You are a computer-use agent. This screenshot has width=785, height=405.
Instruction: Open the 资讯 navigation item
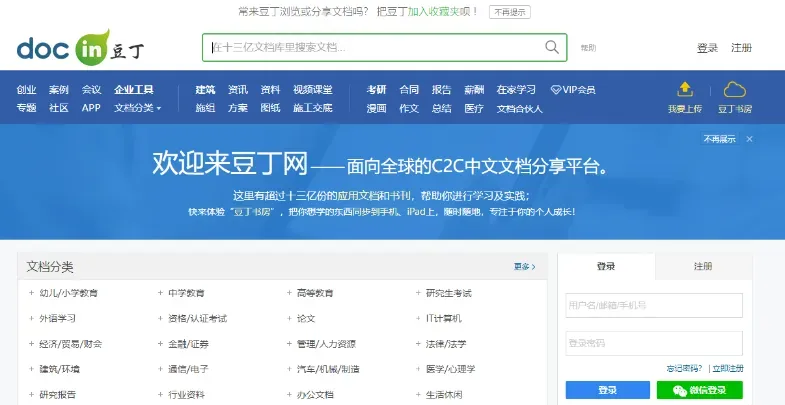(238, 90)
